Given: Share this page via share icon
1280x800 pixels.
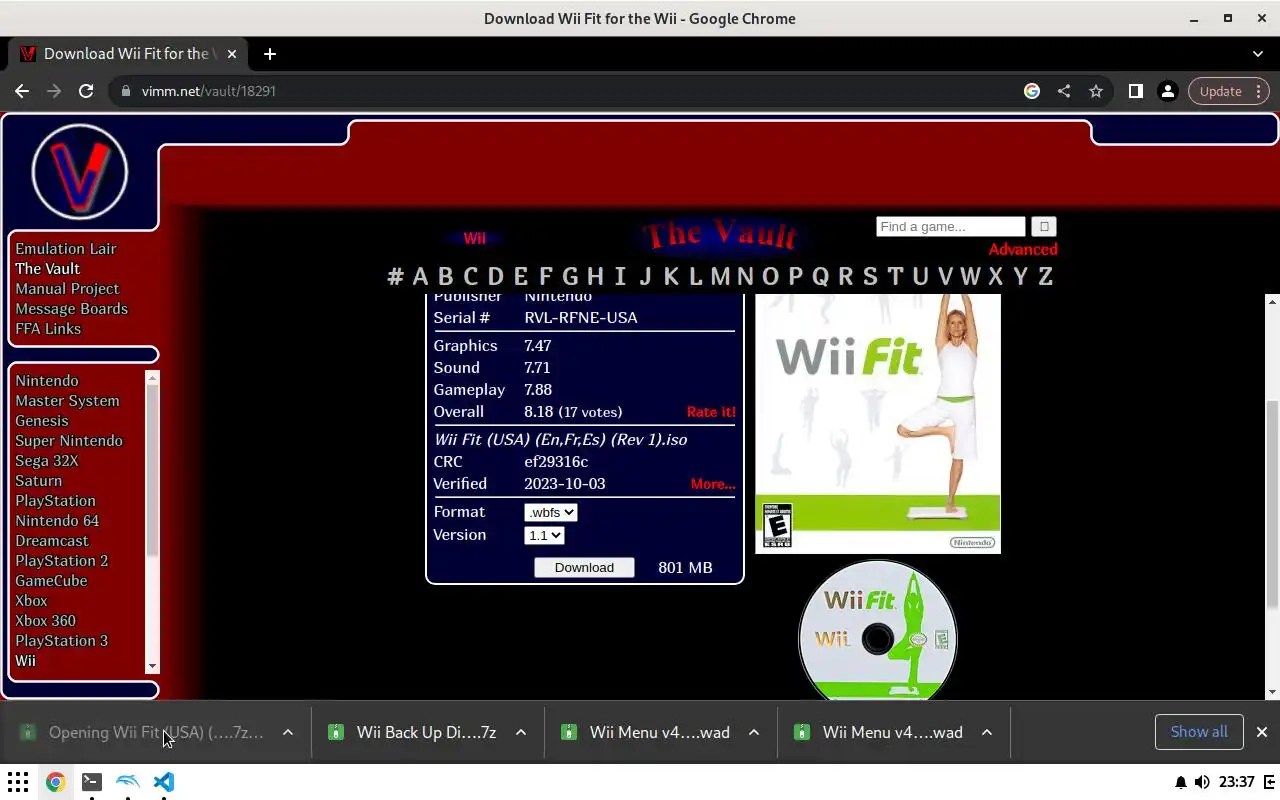Looking at the screenshot, I should pyautogui.click(x=1064, y=91).
